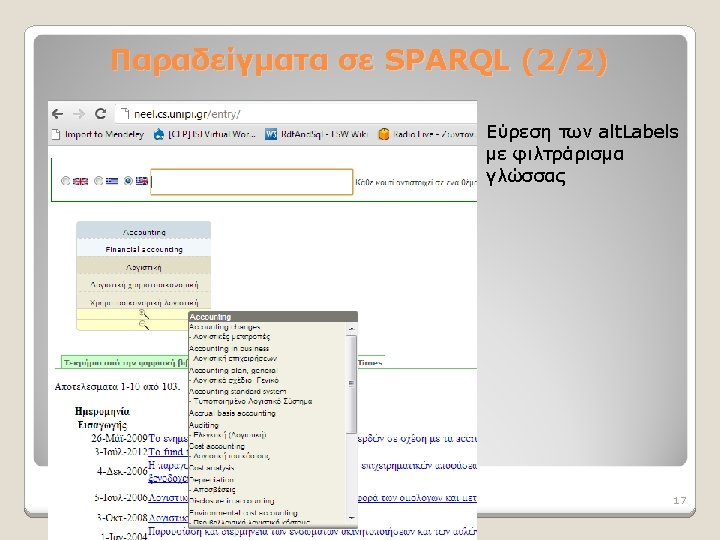This screenshot has width=720, height=540.
Task: Click the Accounting header of the suggestion list
Action: pos(273,317)
